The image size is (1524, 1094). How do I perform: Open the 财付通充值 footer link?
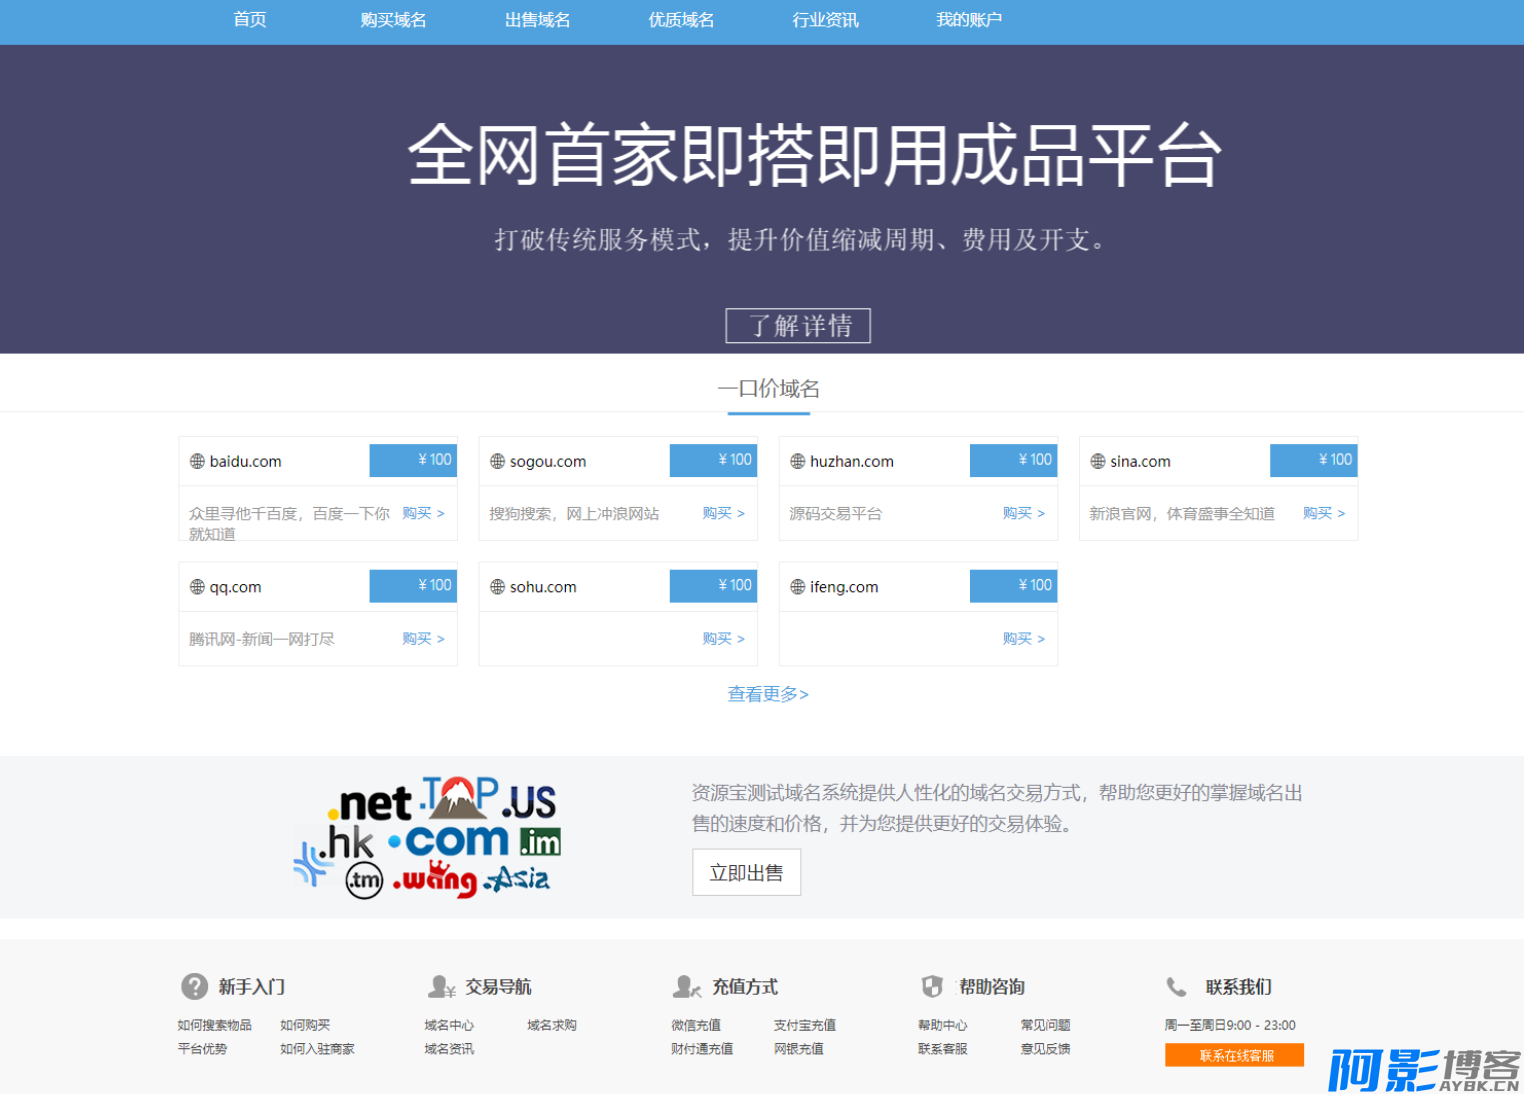coord(702,1049)
